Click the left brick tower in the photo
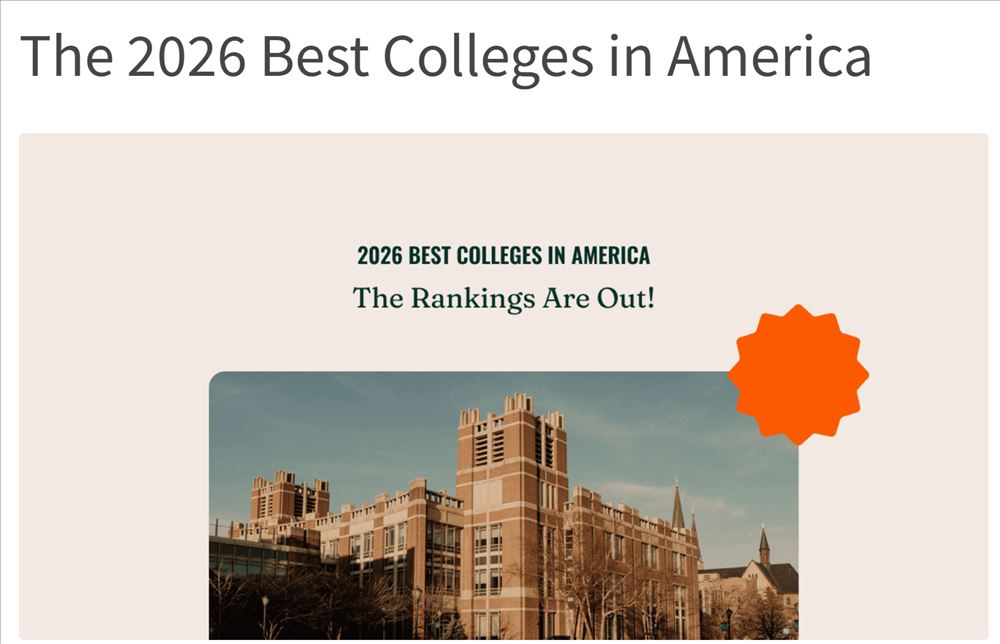 (x=289, y=498)
